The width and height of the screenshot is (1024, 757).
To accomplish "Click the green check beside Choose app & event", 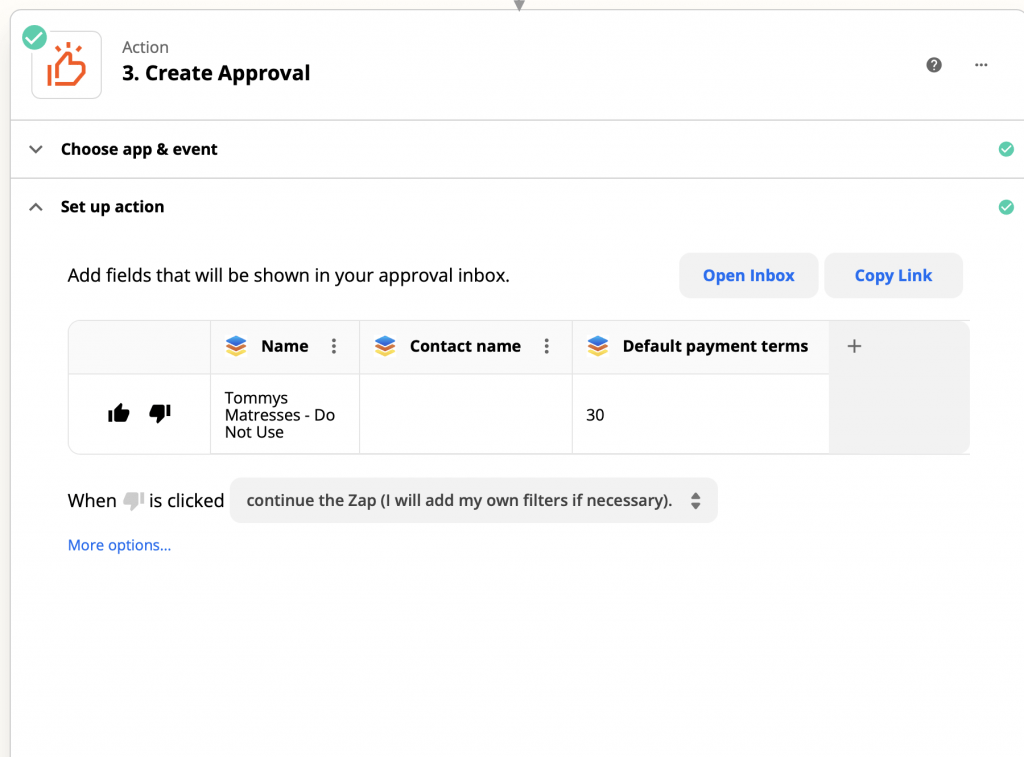I will pos(1006,149).
